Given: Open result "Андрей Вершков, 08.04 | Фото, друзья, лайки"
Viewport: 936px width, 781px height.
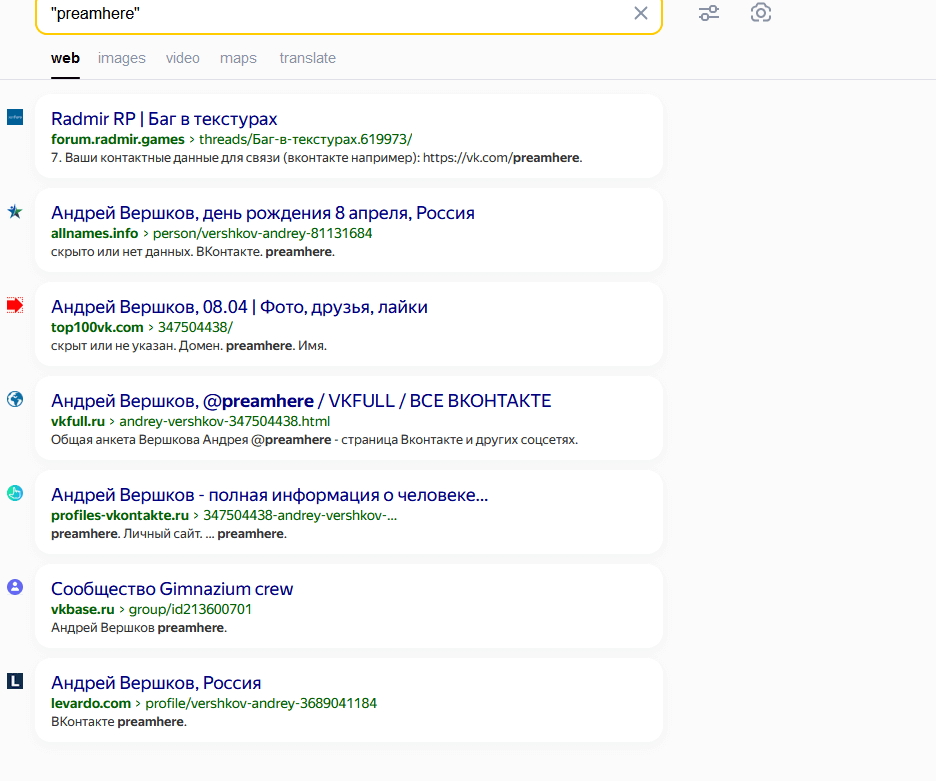Looking at the screenshot, I should [x=239, y=307].
